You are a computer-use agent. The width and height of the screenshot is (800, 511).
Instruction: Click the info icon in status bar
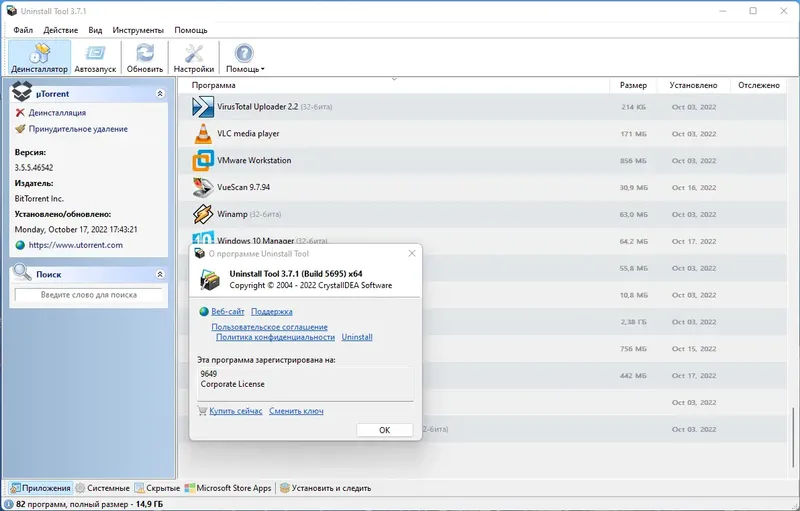click(8, 504)
